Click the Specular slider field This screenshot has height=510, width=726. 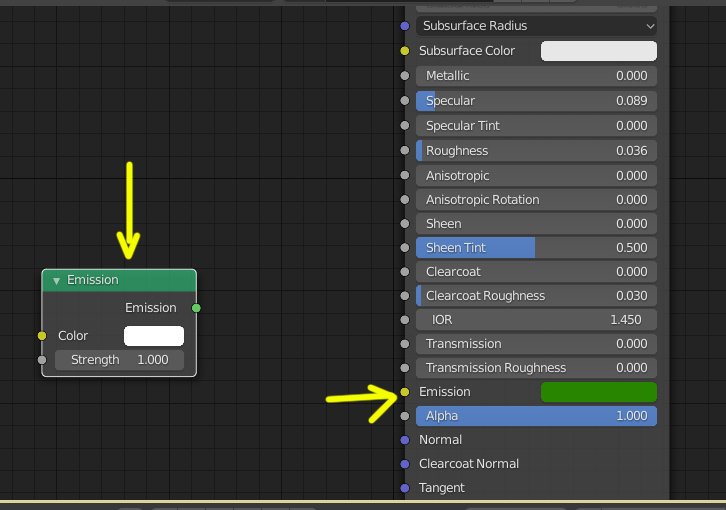[536, 101]
